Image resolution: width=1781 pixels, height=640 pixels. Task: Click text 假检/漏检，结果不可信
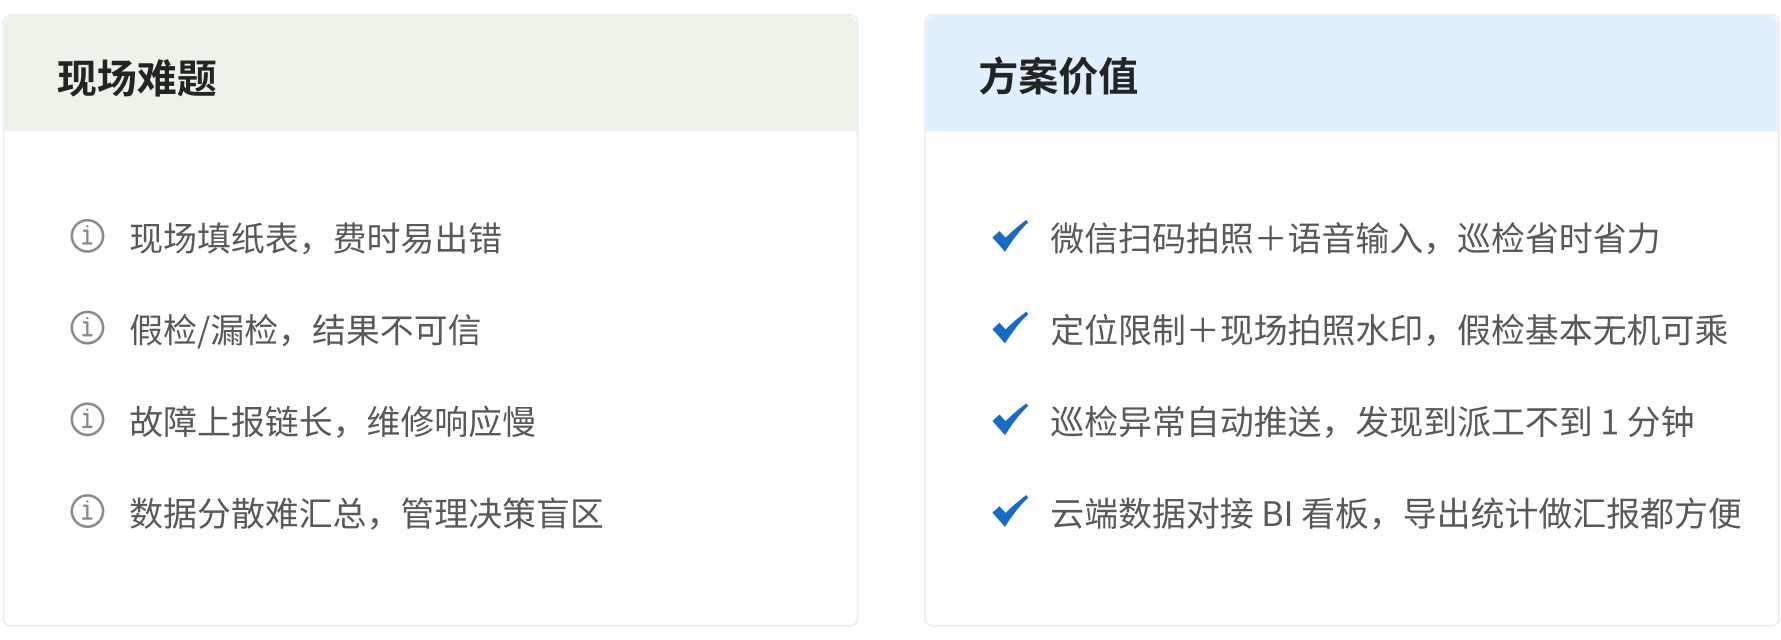tap(305, 330)
